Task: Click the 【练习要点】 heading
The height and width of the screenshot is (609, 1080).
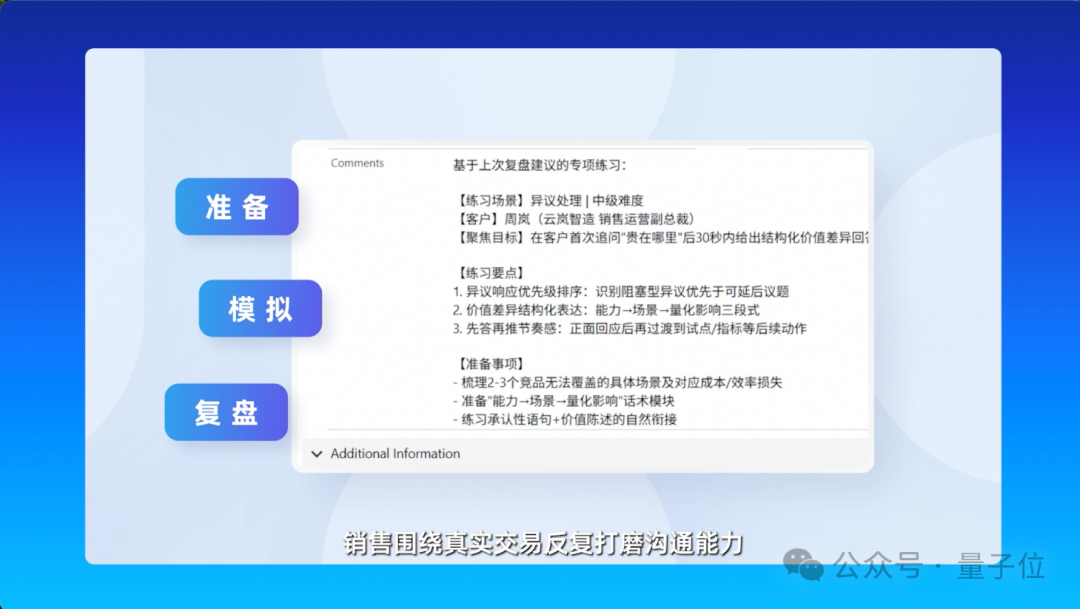Action: point(490,273)
